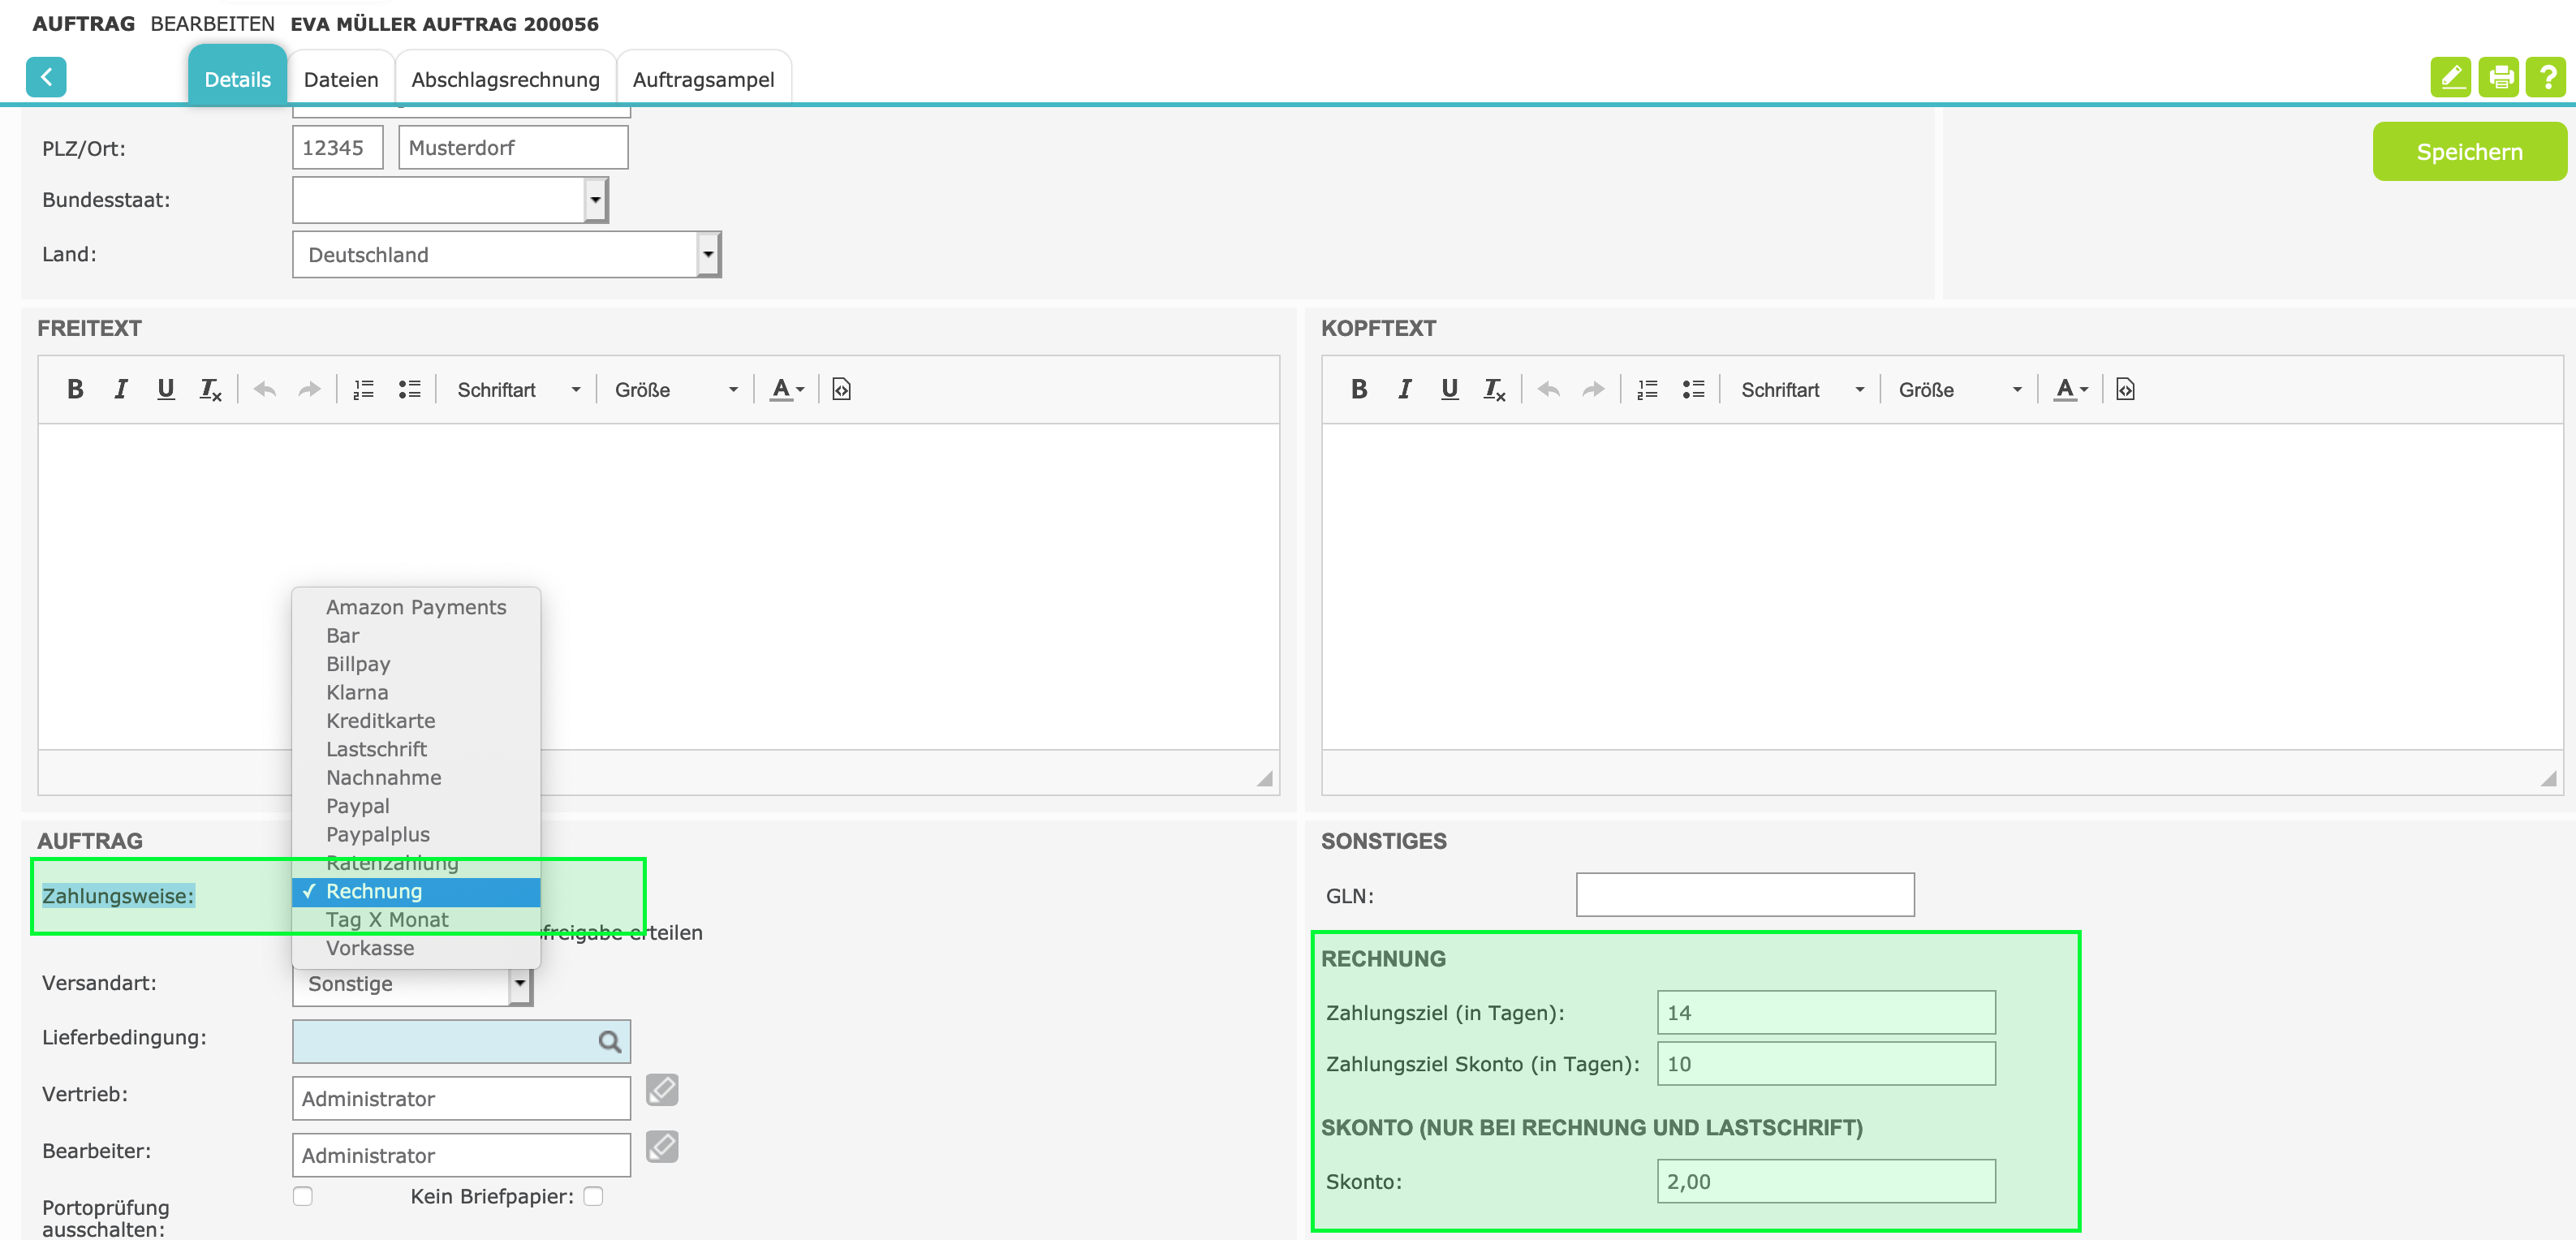Open the Auftragsampel tab
The image size is (2576, 1240).
[x=703, y=79]
